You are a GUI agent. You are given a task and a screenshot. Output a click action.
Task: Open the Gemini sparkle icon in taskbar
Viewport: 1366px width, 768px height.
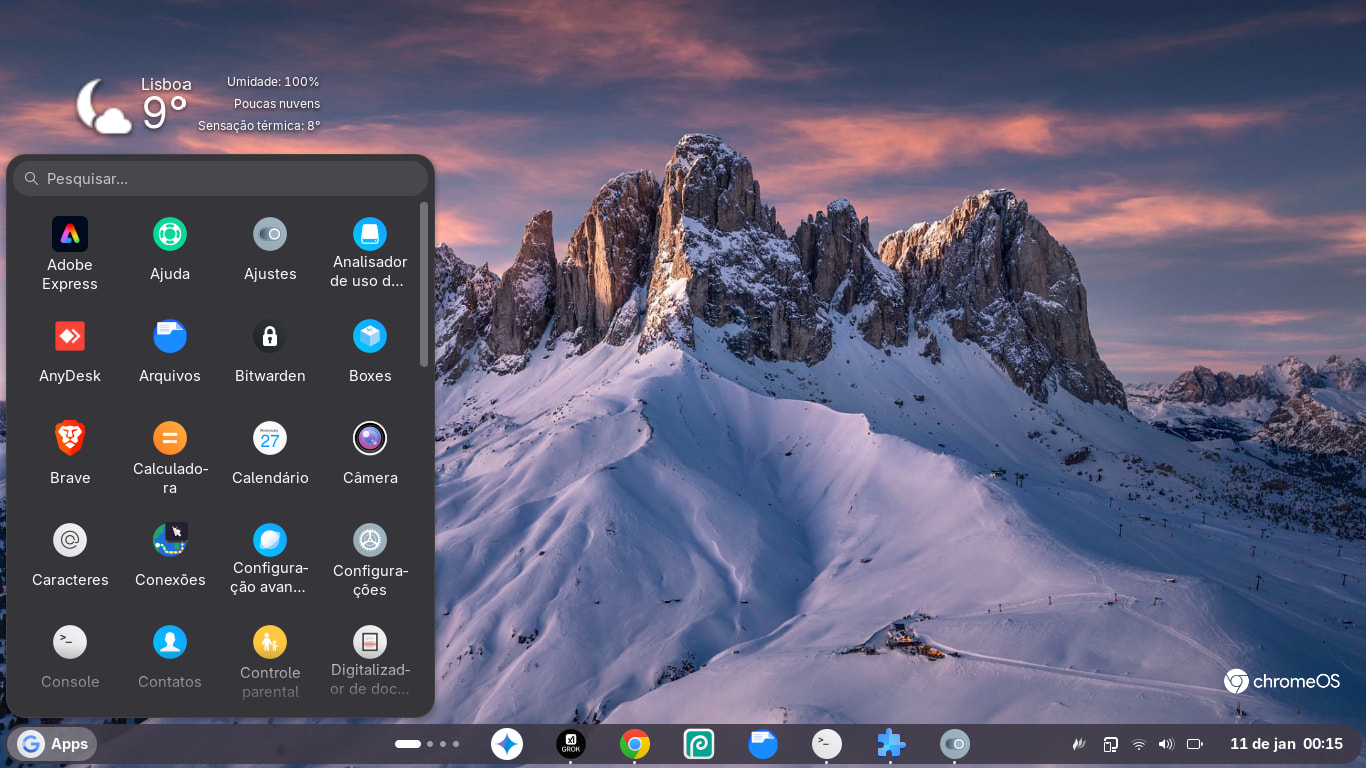(x=507, y=744)
